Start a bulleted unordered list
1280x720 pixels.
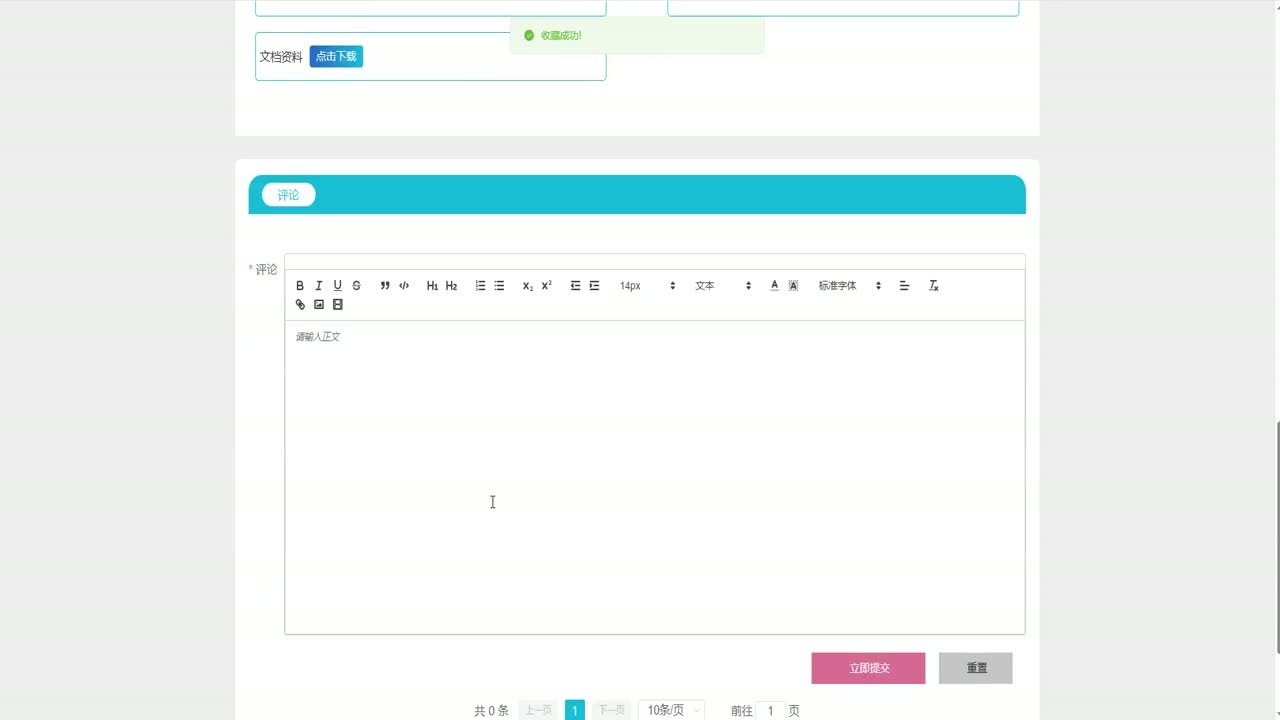499,286
